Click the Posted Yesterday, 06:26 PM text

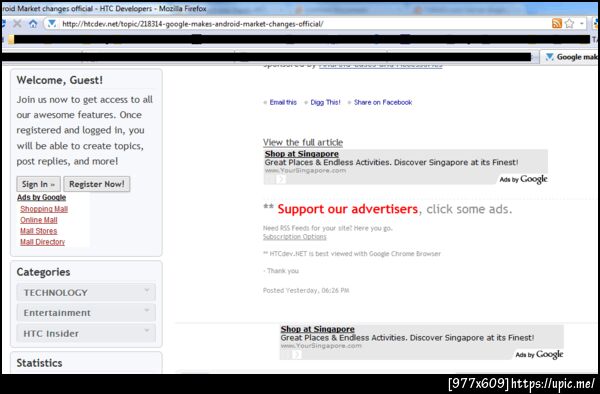click(306, 290)
